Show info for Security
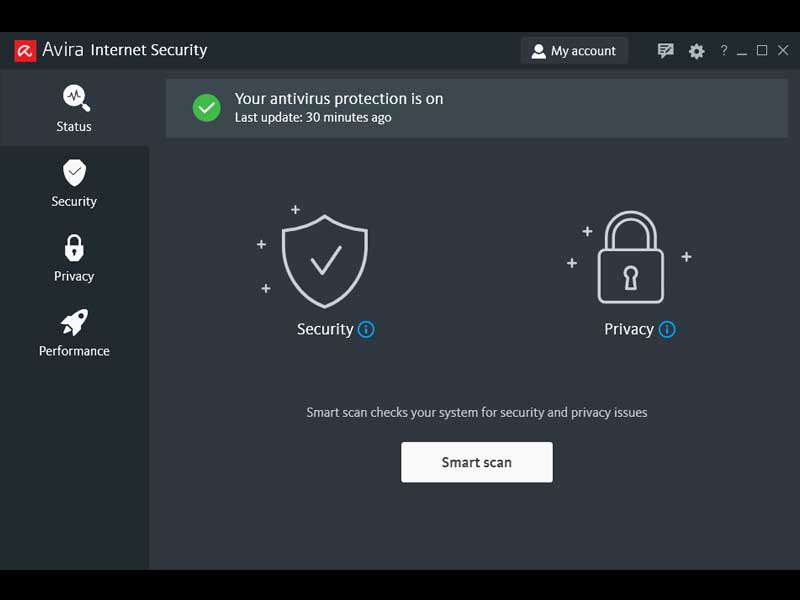 click(x=366, y=329)
